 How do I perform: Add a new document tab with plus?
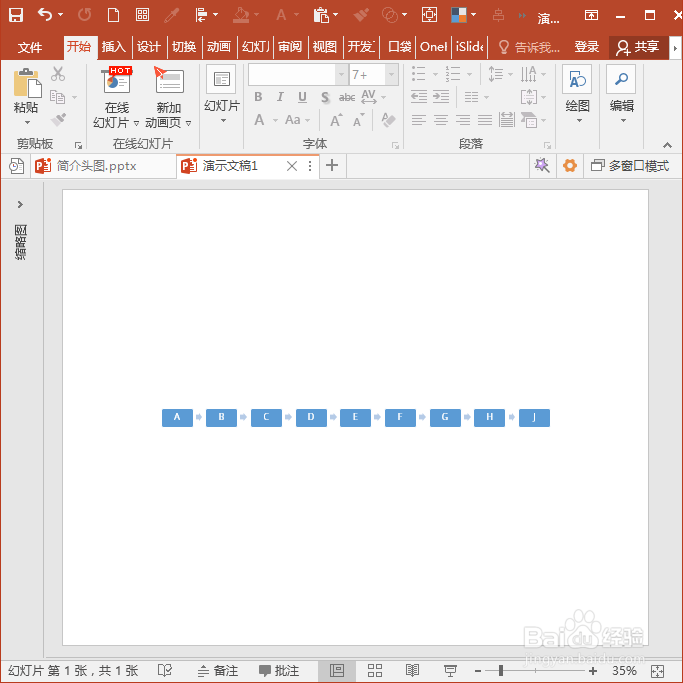point(332,165)
